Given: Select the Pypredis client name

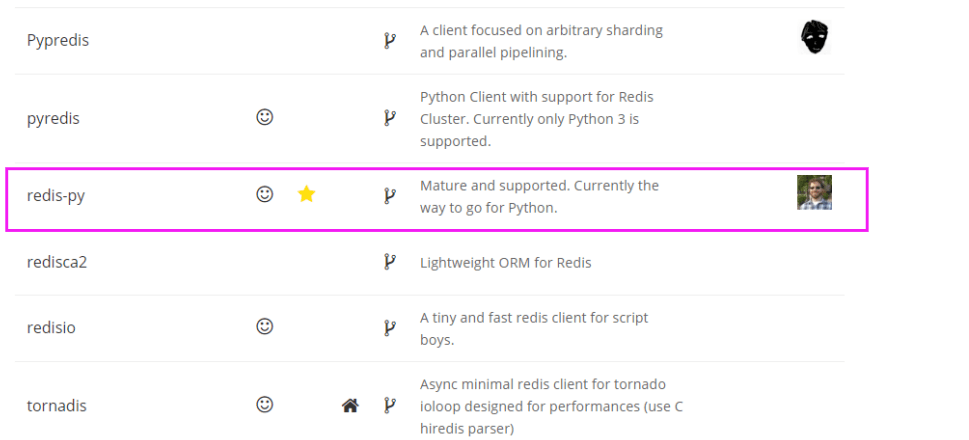Looking at the screenshot, I should [x=58, y=41].
